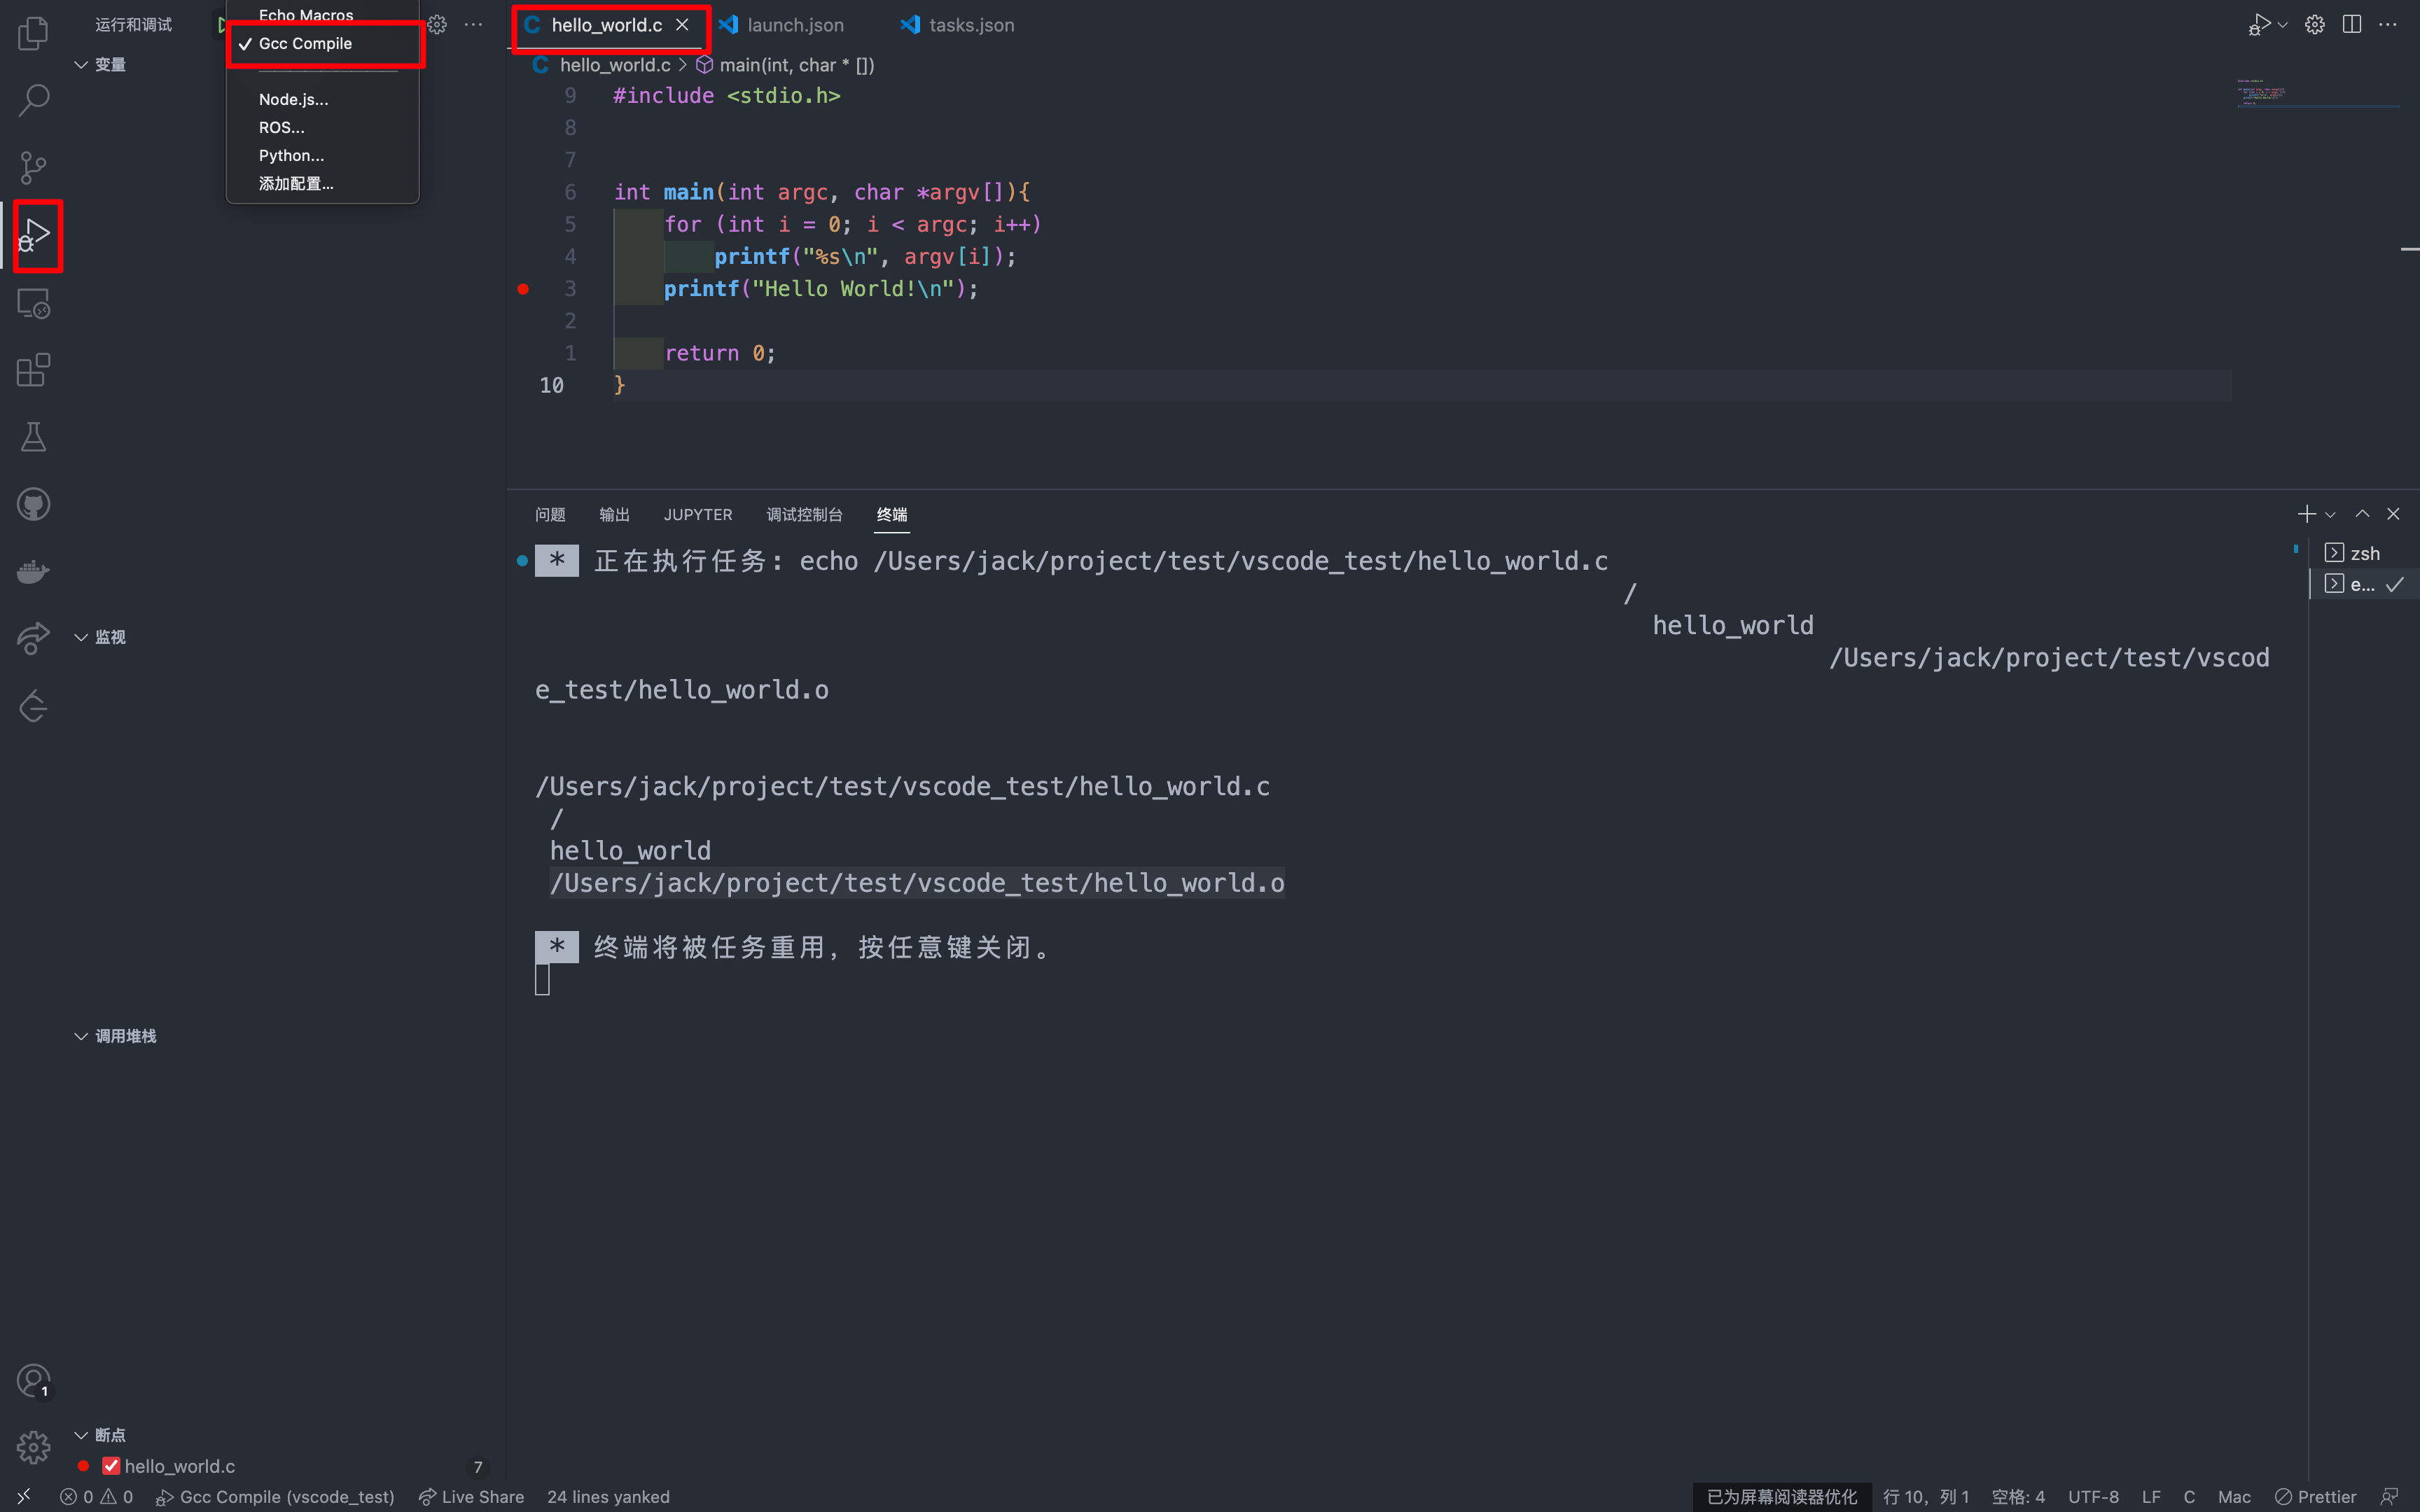Click Gcc Compile (vscode_test) in status bar
Image resolution: width=2420 pixels, height=1512 pixels.
click(x=276, y=1496)
